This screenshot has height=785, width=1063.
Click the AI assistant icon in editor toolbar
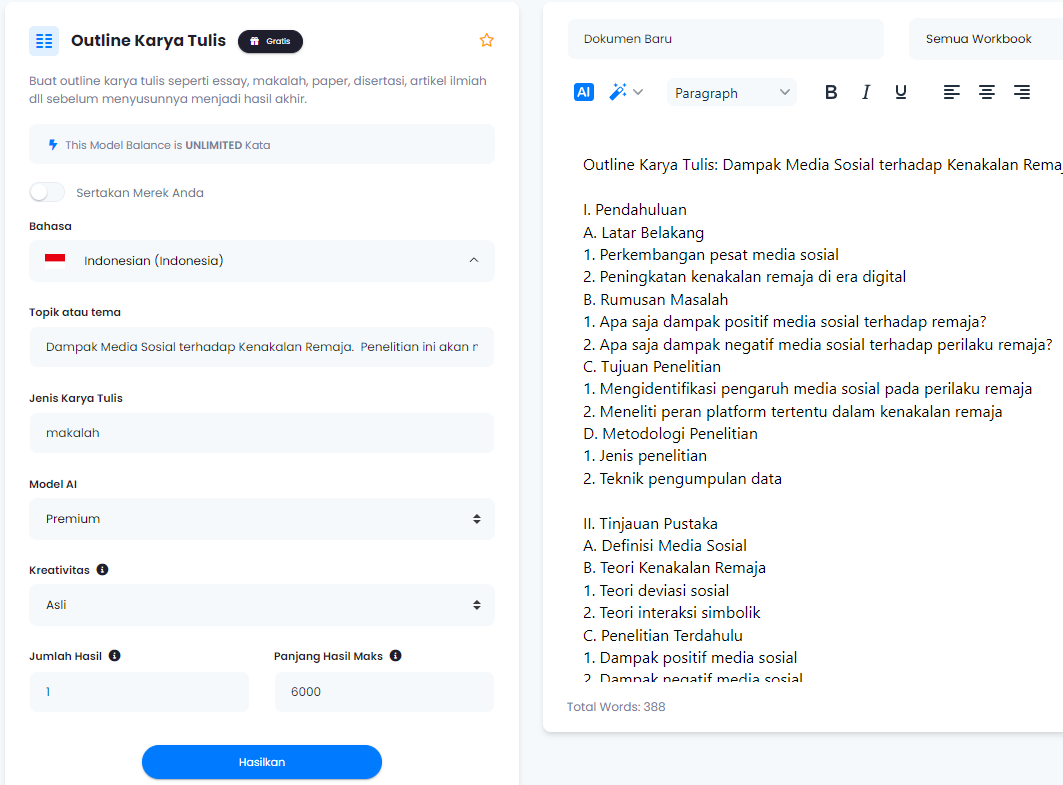[583, 91]
